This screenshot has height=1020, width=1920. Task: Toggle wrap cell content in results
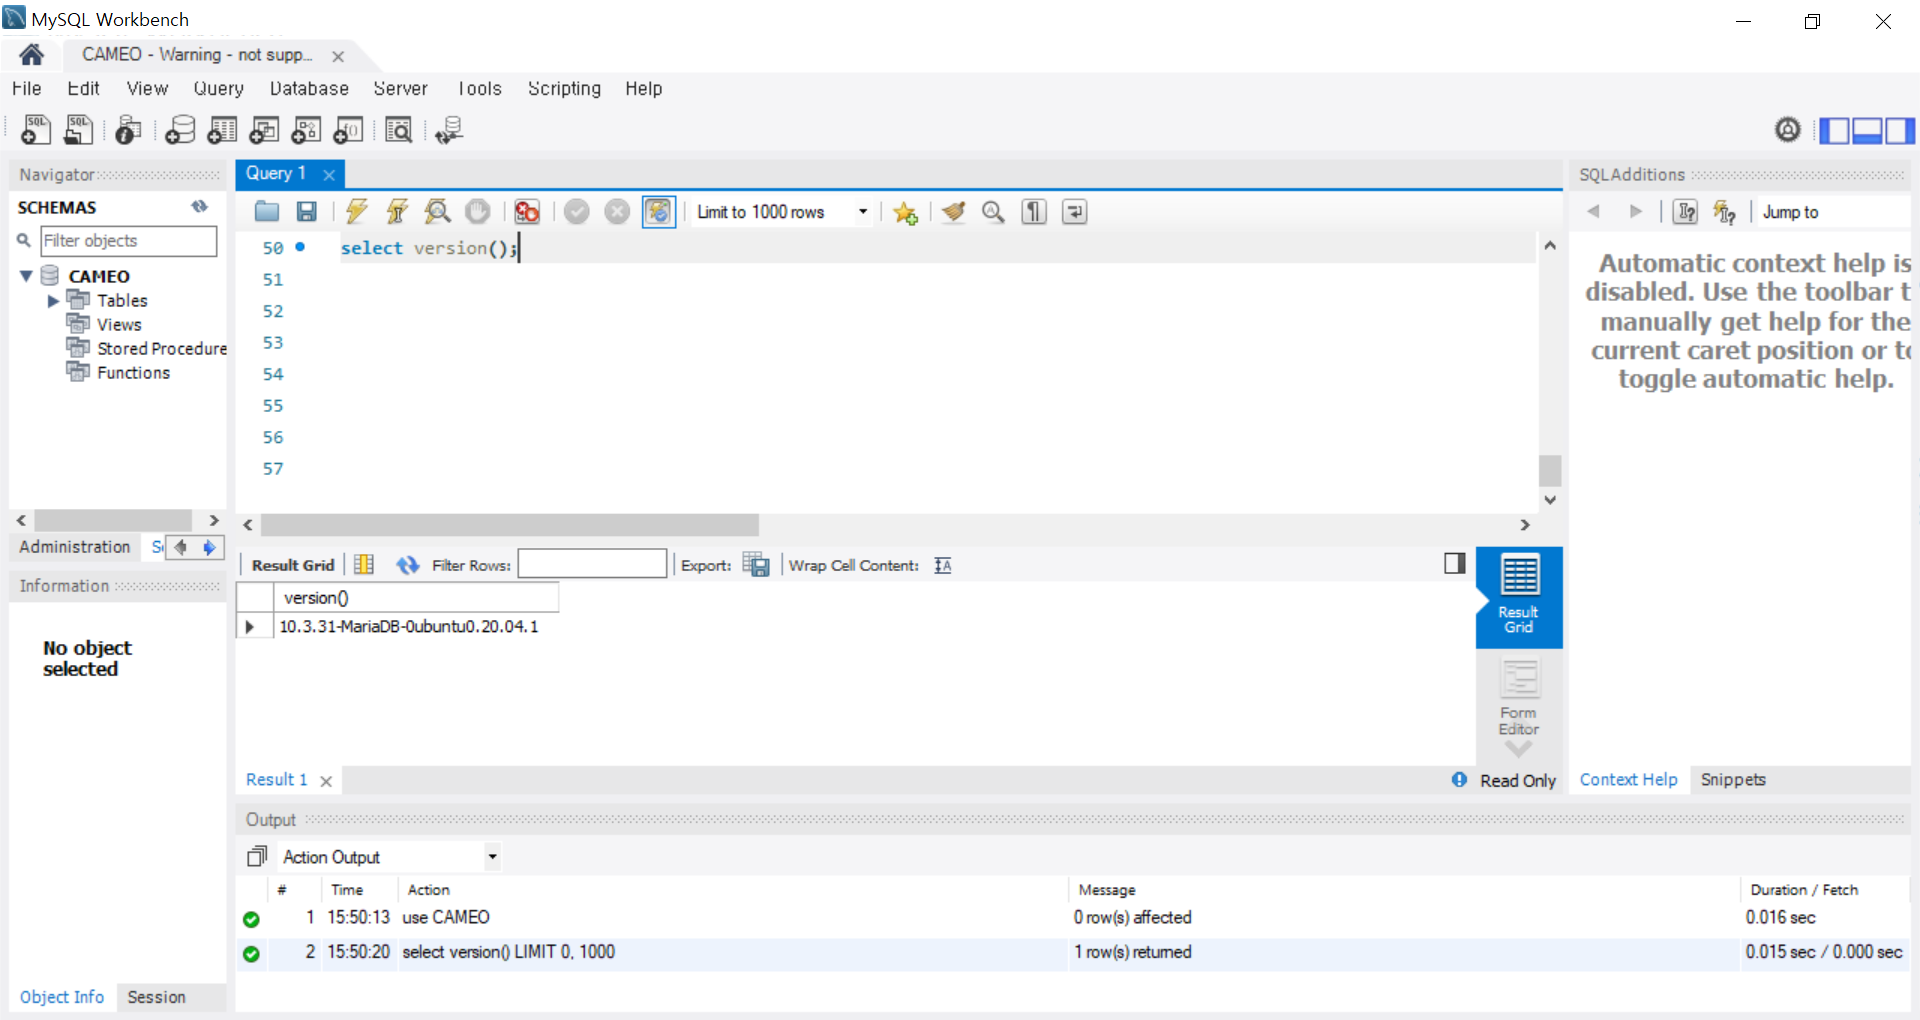click(943, 565)
